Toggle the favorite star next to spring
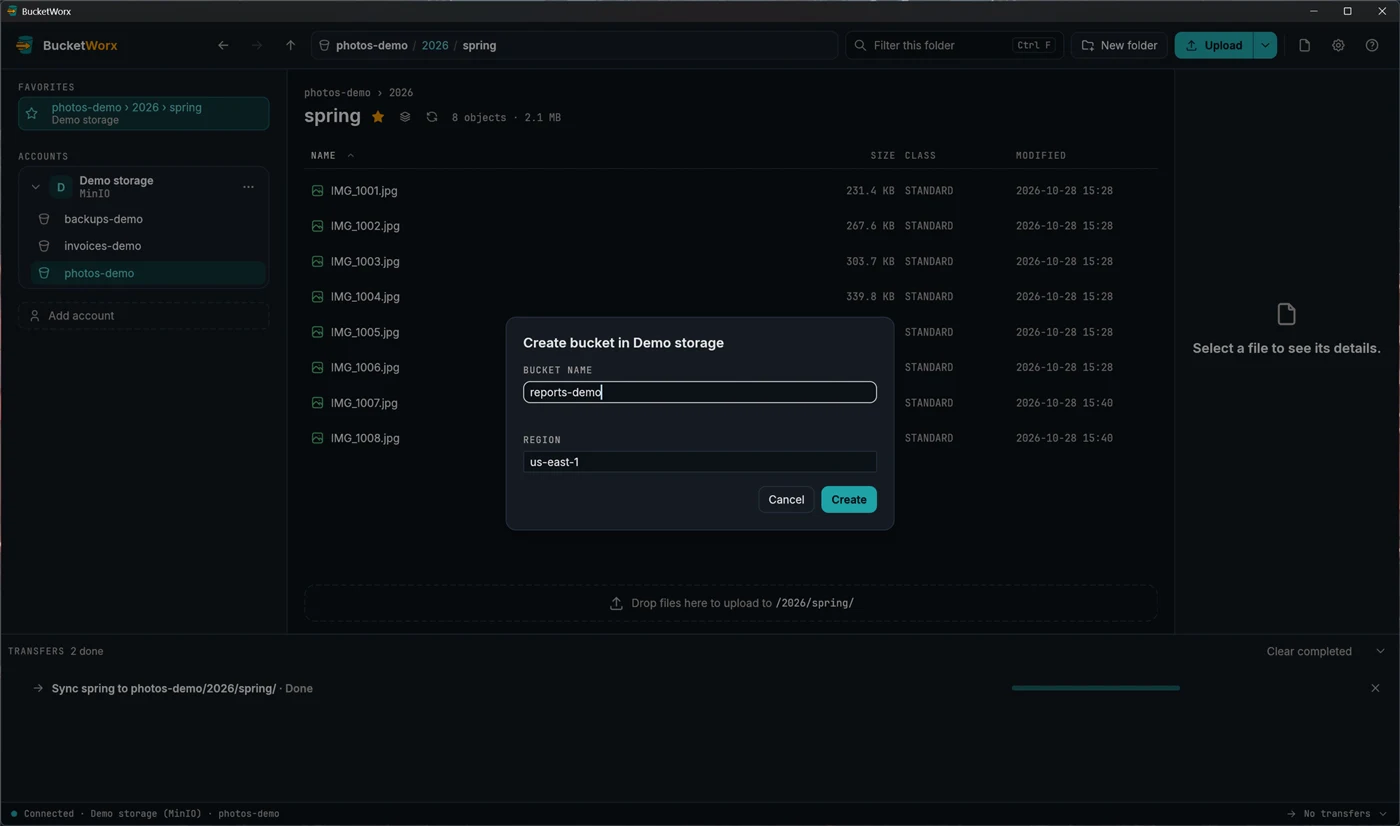 [378, 117]
